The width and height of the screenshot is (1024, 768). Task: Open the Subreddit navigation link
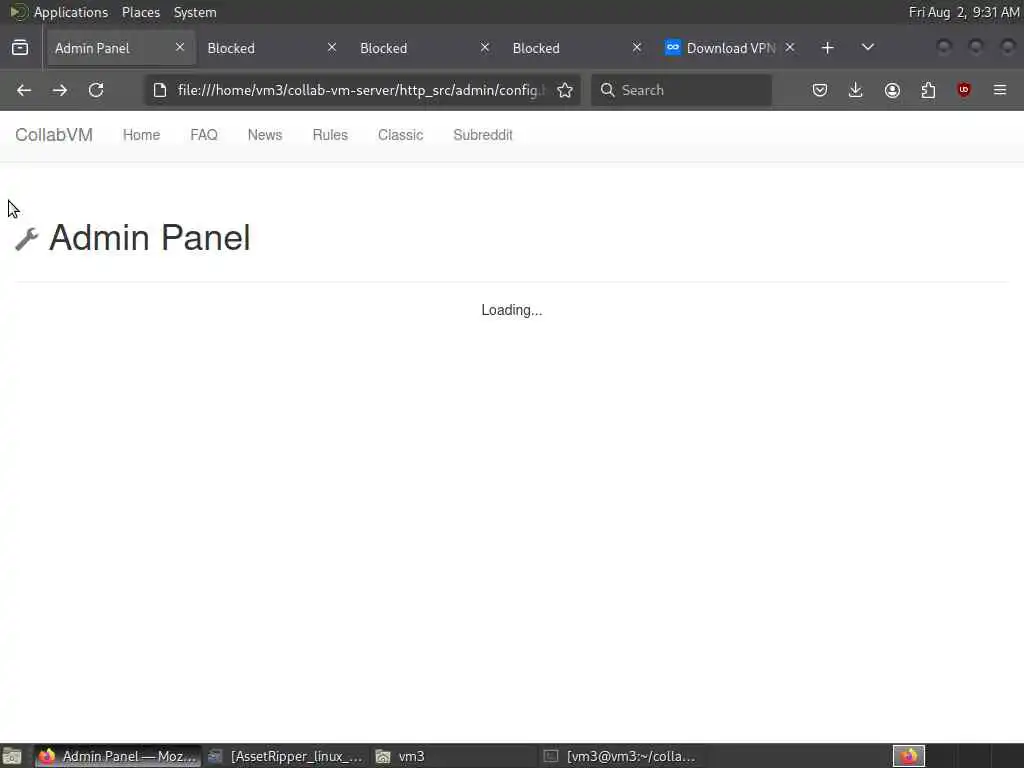click(x=483, y=135)
